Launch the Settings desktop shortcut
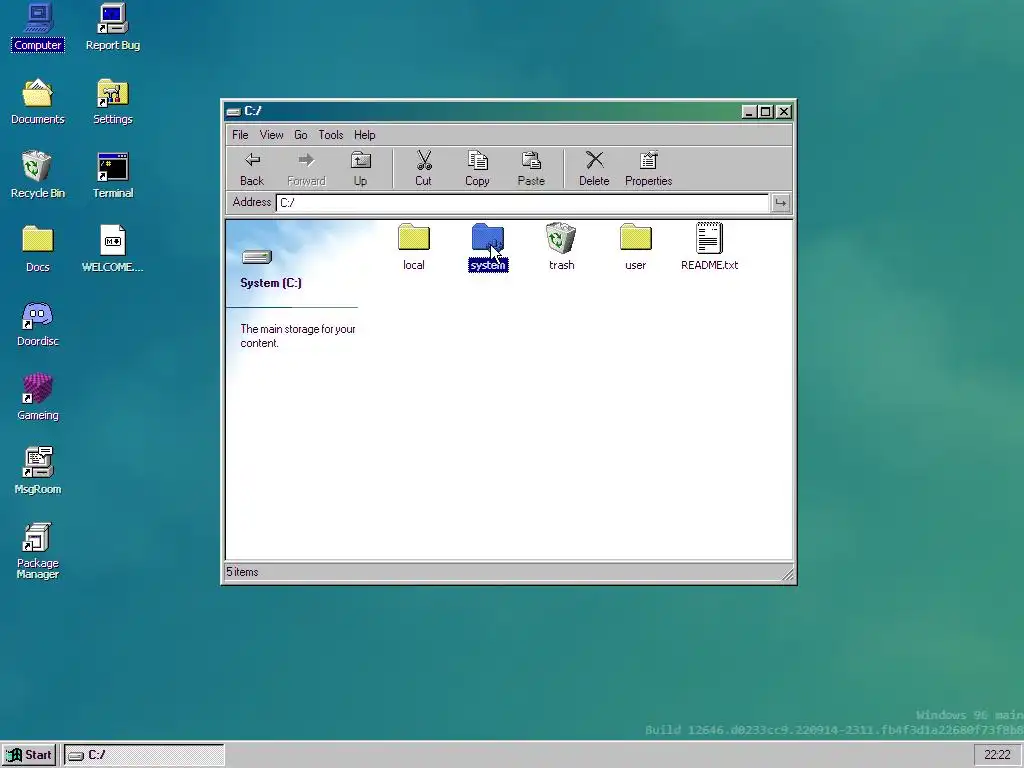This screenshot has height=768, width=1024. coord(113,101)
